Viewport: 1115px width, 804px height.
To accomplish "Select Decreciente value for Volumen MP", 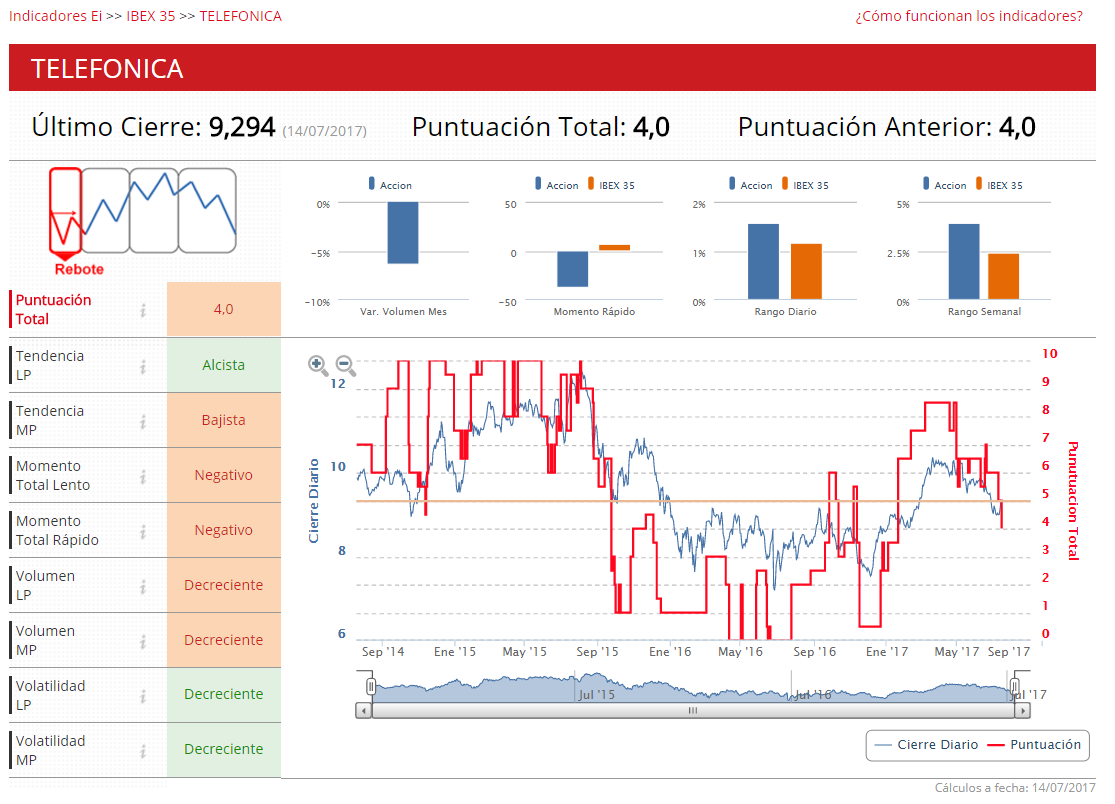I will point(224,640).
